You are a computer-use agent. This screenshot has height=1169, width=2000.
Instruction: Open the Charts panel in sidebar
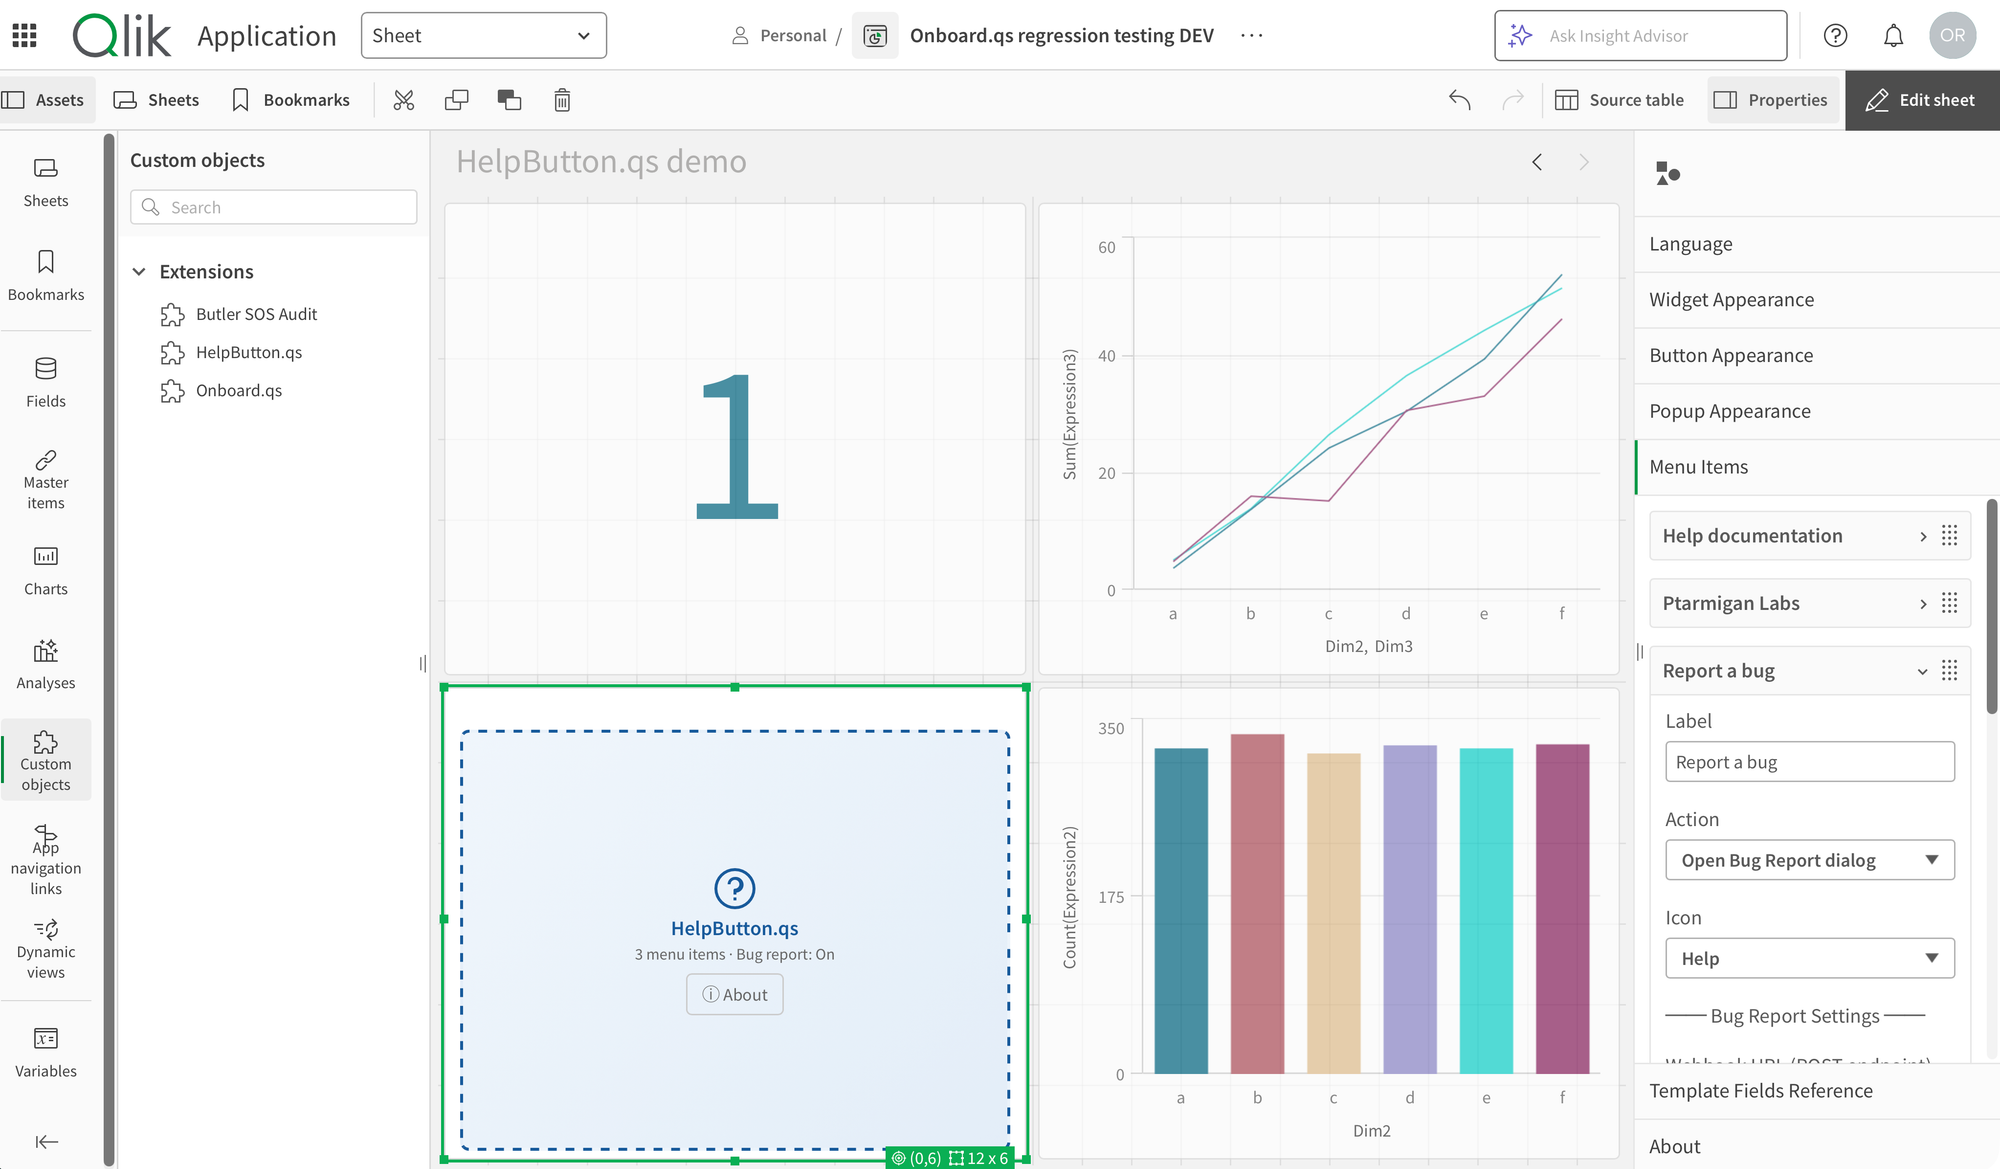click(x=46, y=571)
